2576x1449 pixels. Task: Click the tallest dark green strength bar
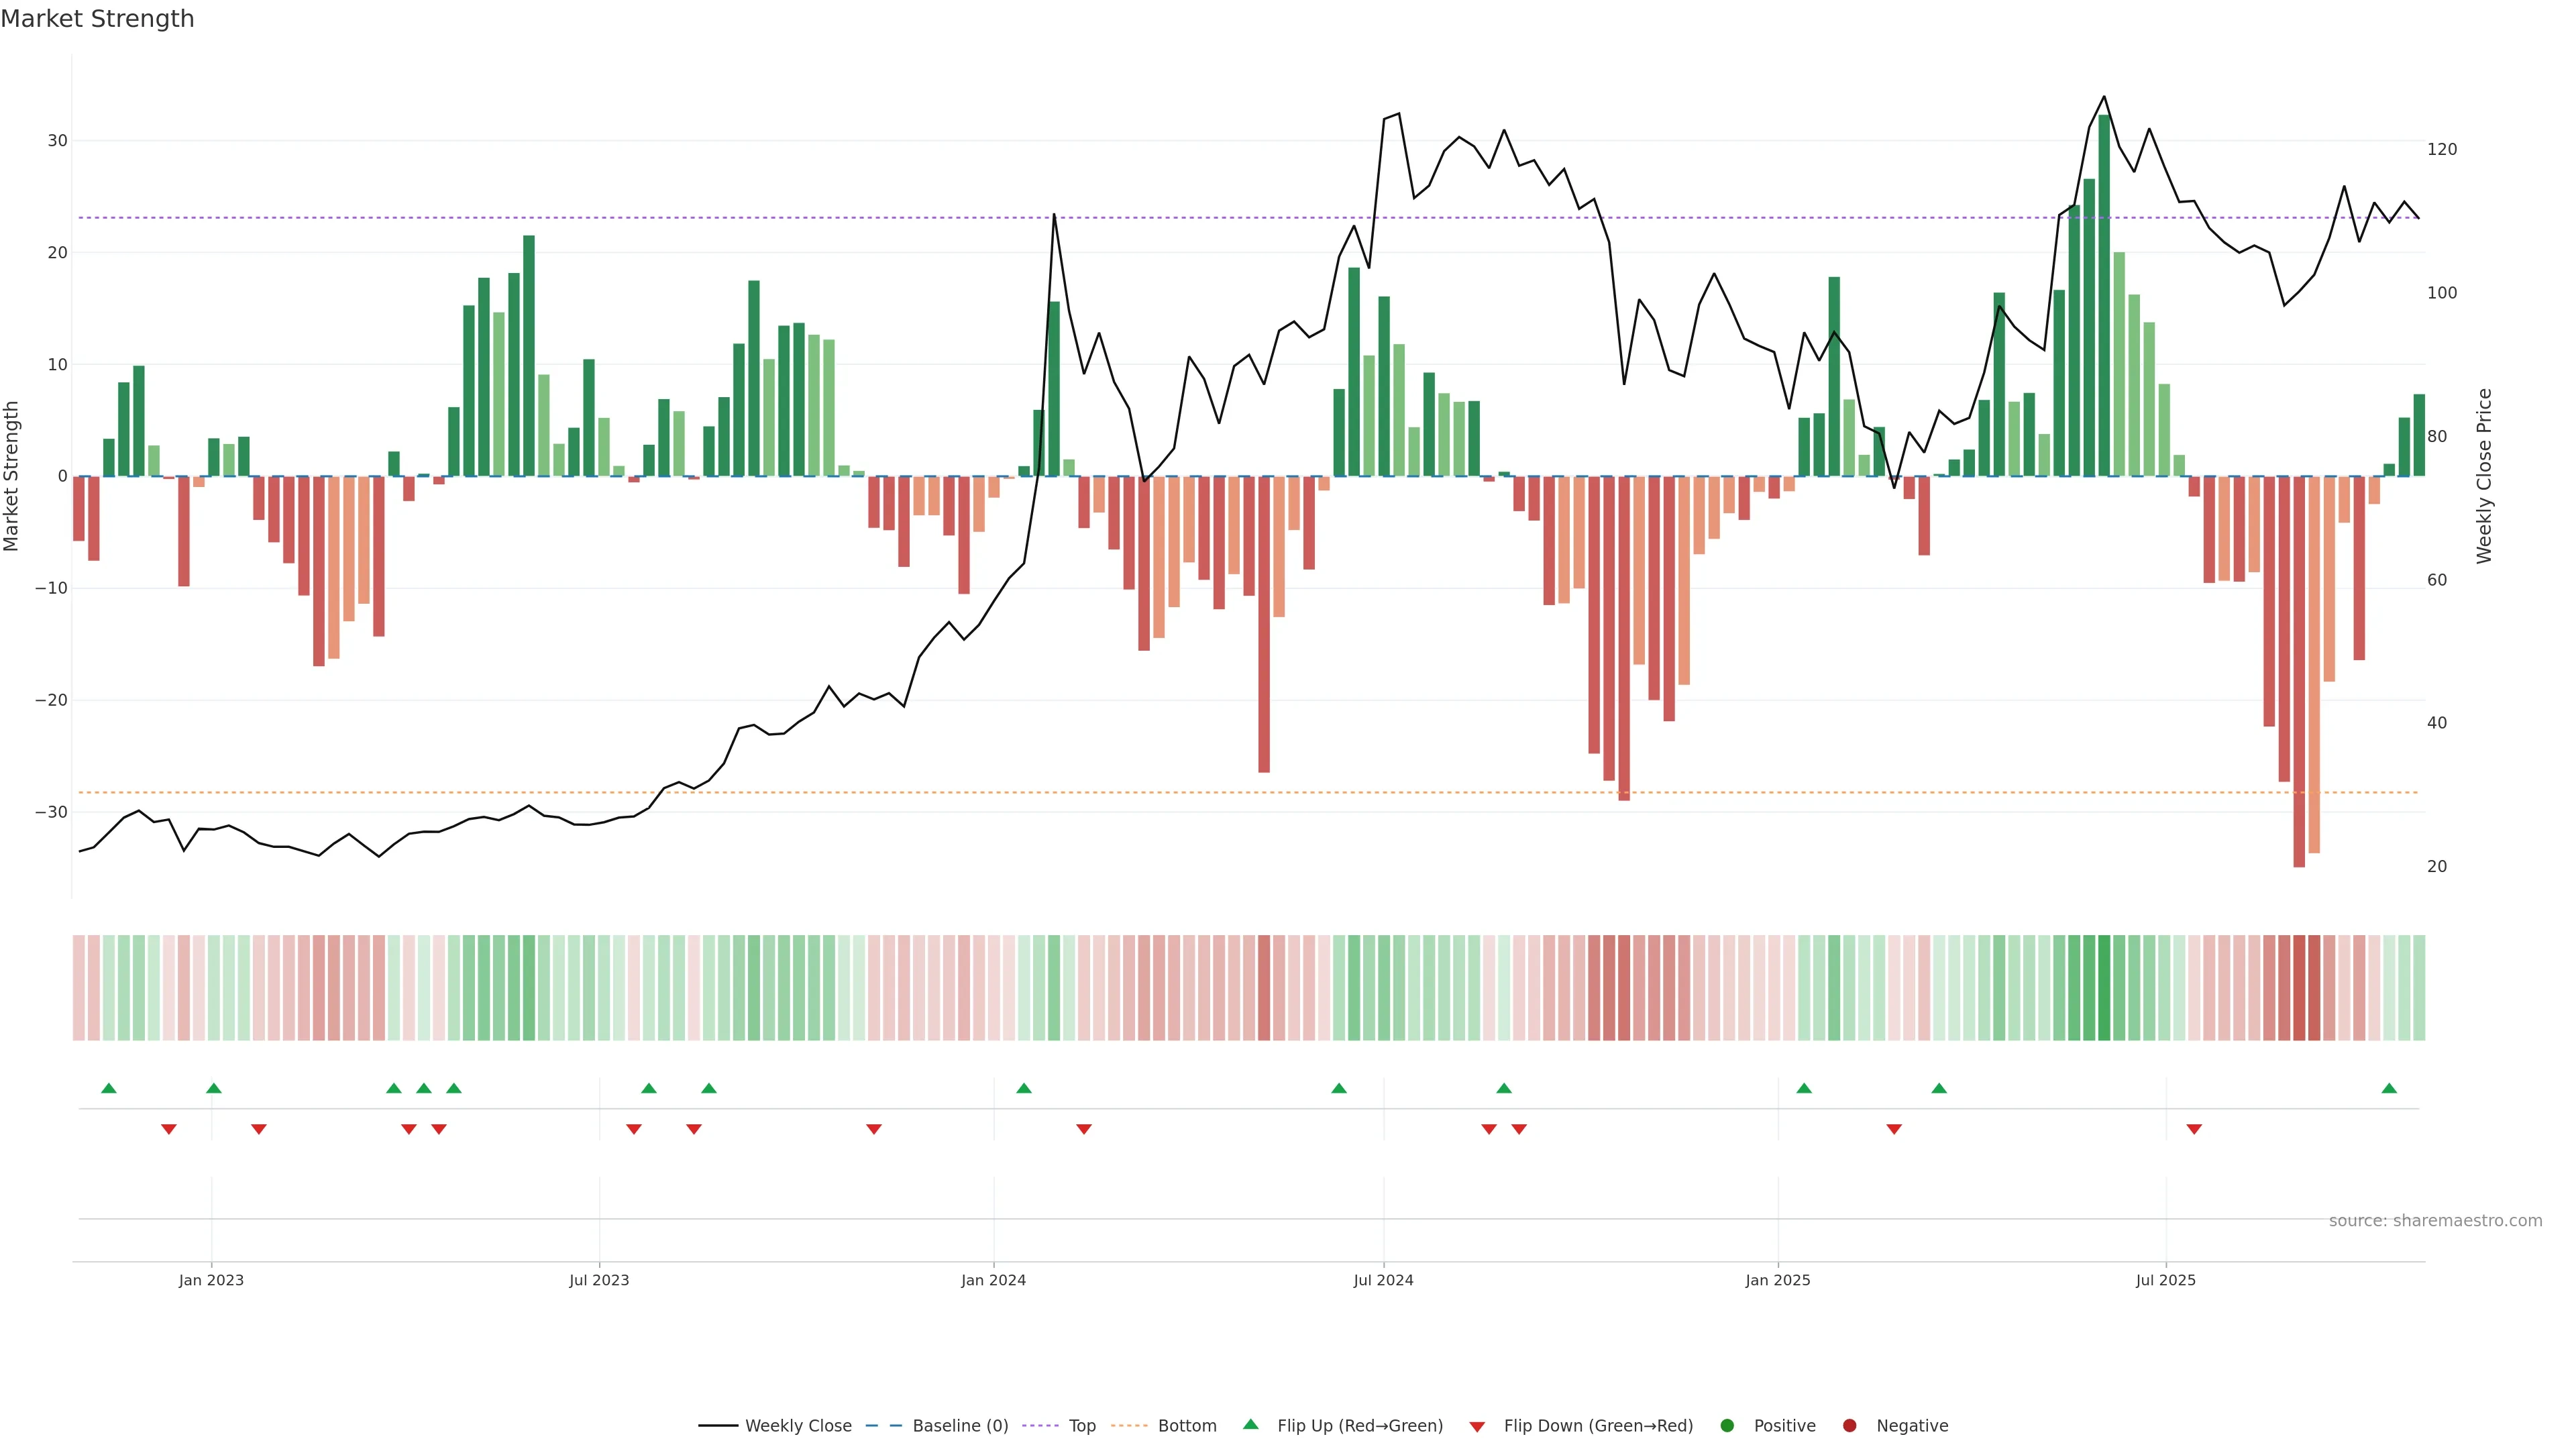(x=2104, y=300)
